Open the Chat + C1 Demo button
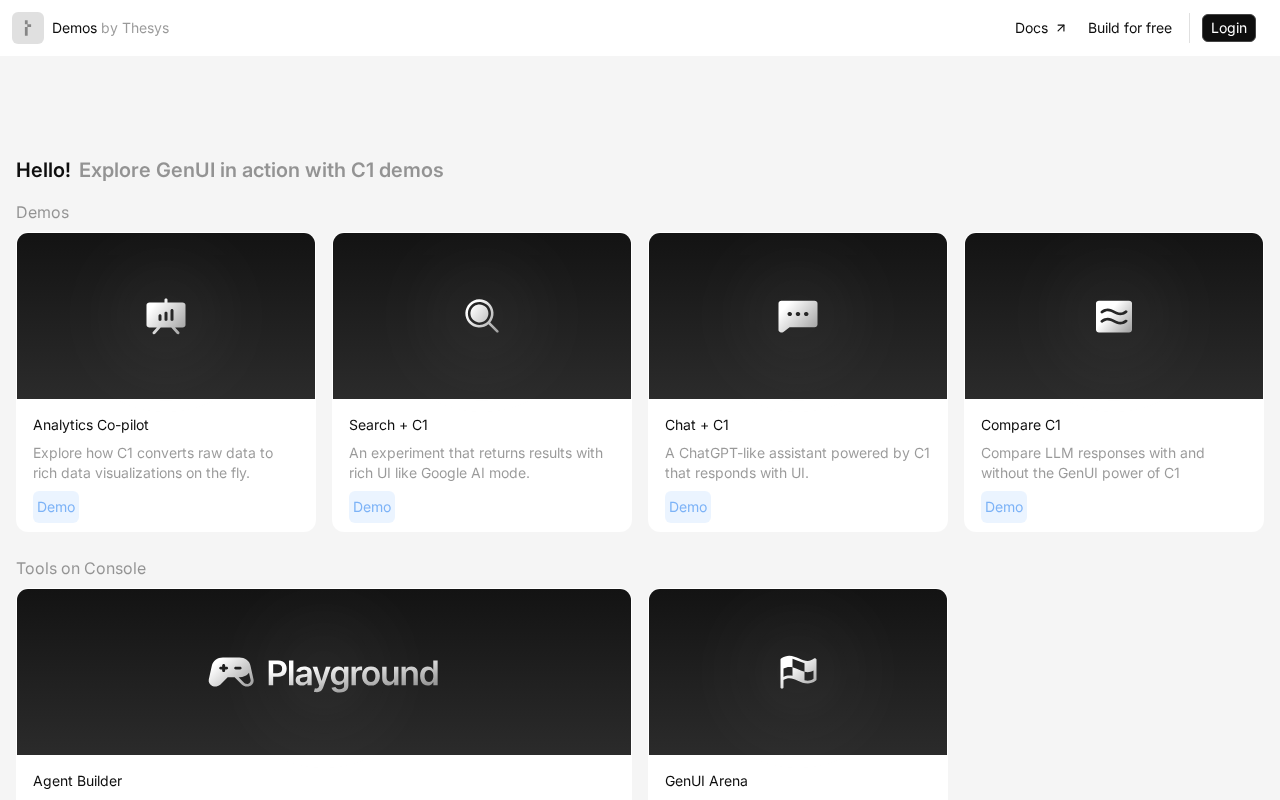 pyautogui.click(x=688, y=507)
